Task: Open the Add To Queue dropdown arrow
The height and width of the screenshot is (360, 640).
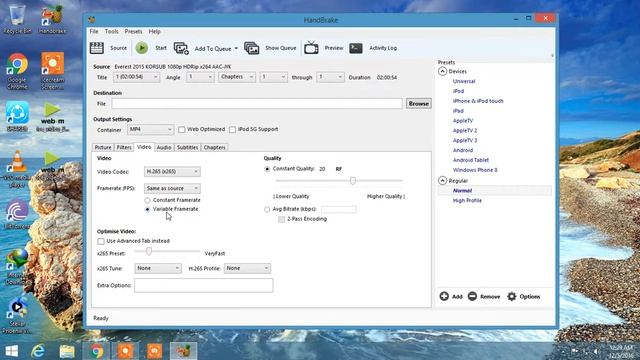Action: 236,49
